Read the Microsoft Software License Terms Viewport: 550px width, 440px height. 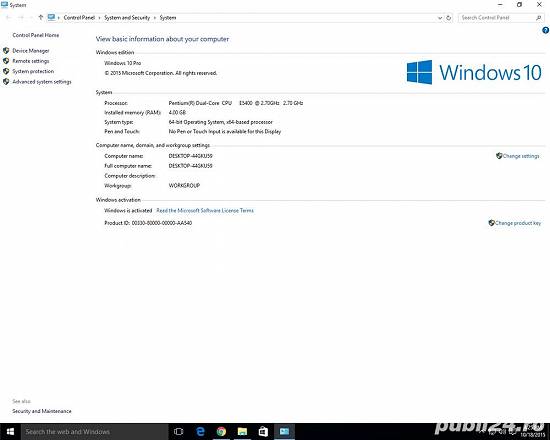(205, 211)
